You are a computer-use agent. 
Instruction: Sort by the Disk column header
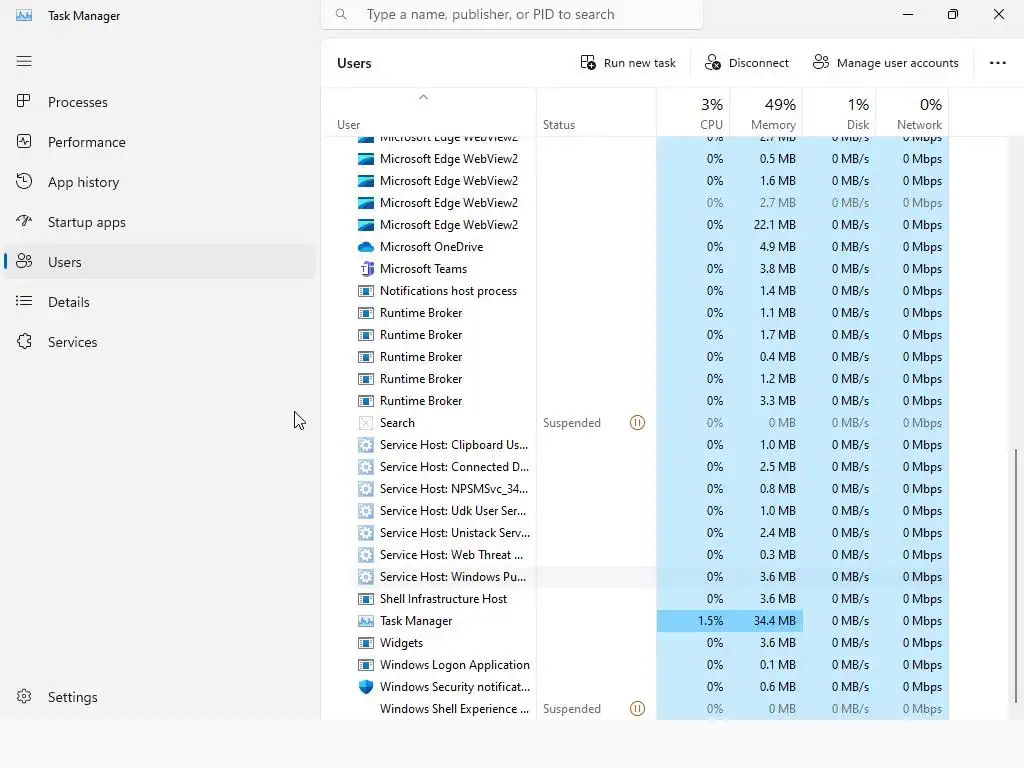point(839,113)
